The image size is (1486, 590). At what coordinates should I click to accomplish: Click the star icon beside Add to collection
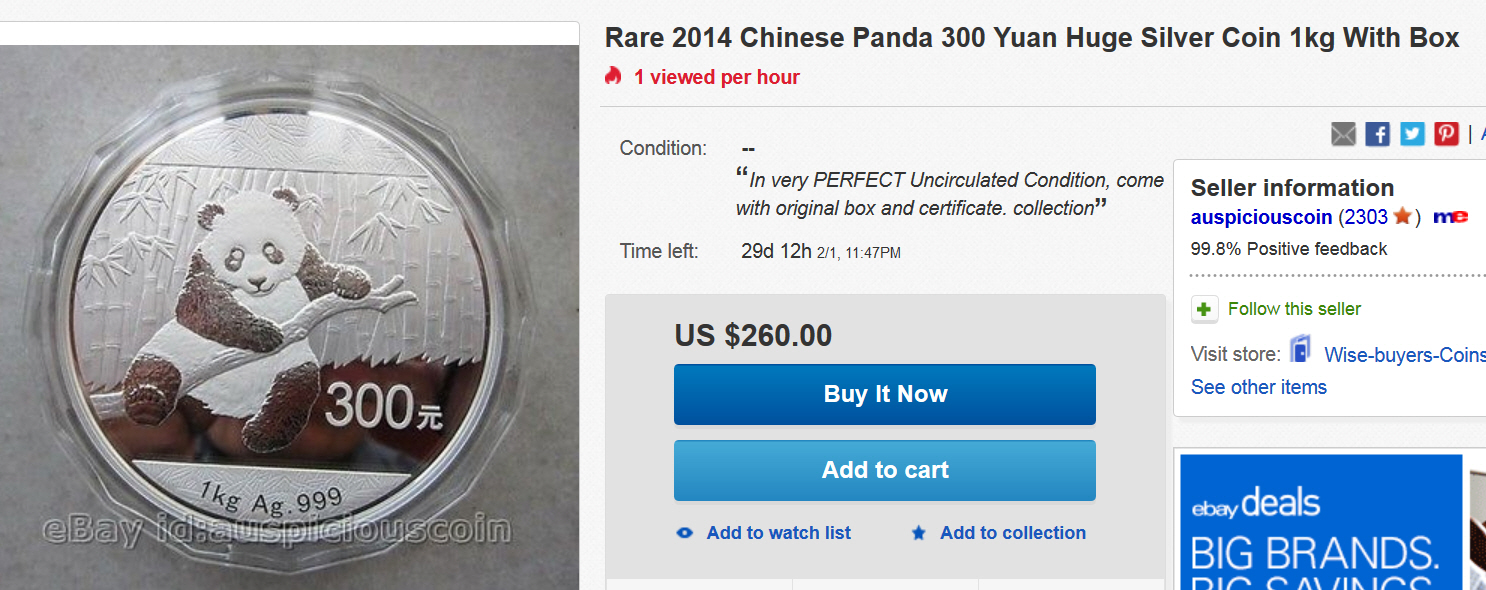[x=918, y=533]
